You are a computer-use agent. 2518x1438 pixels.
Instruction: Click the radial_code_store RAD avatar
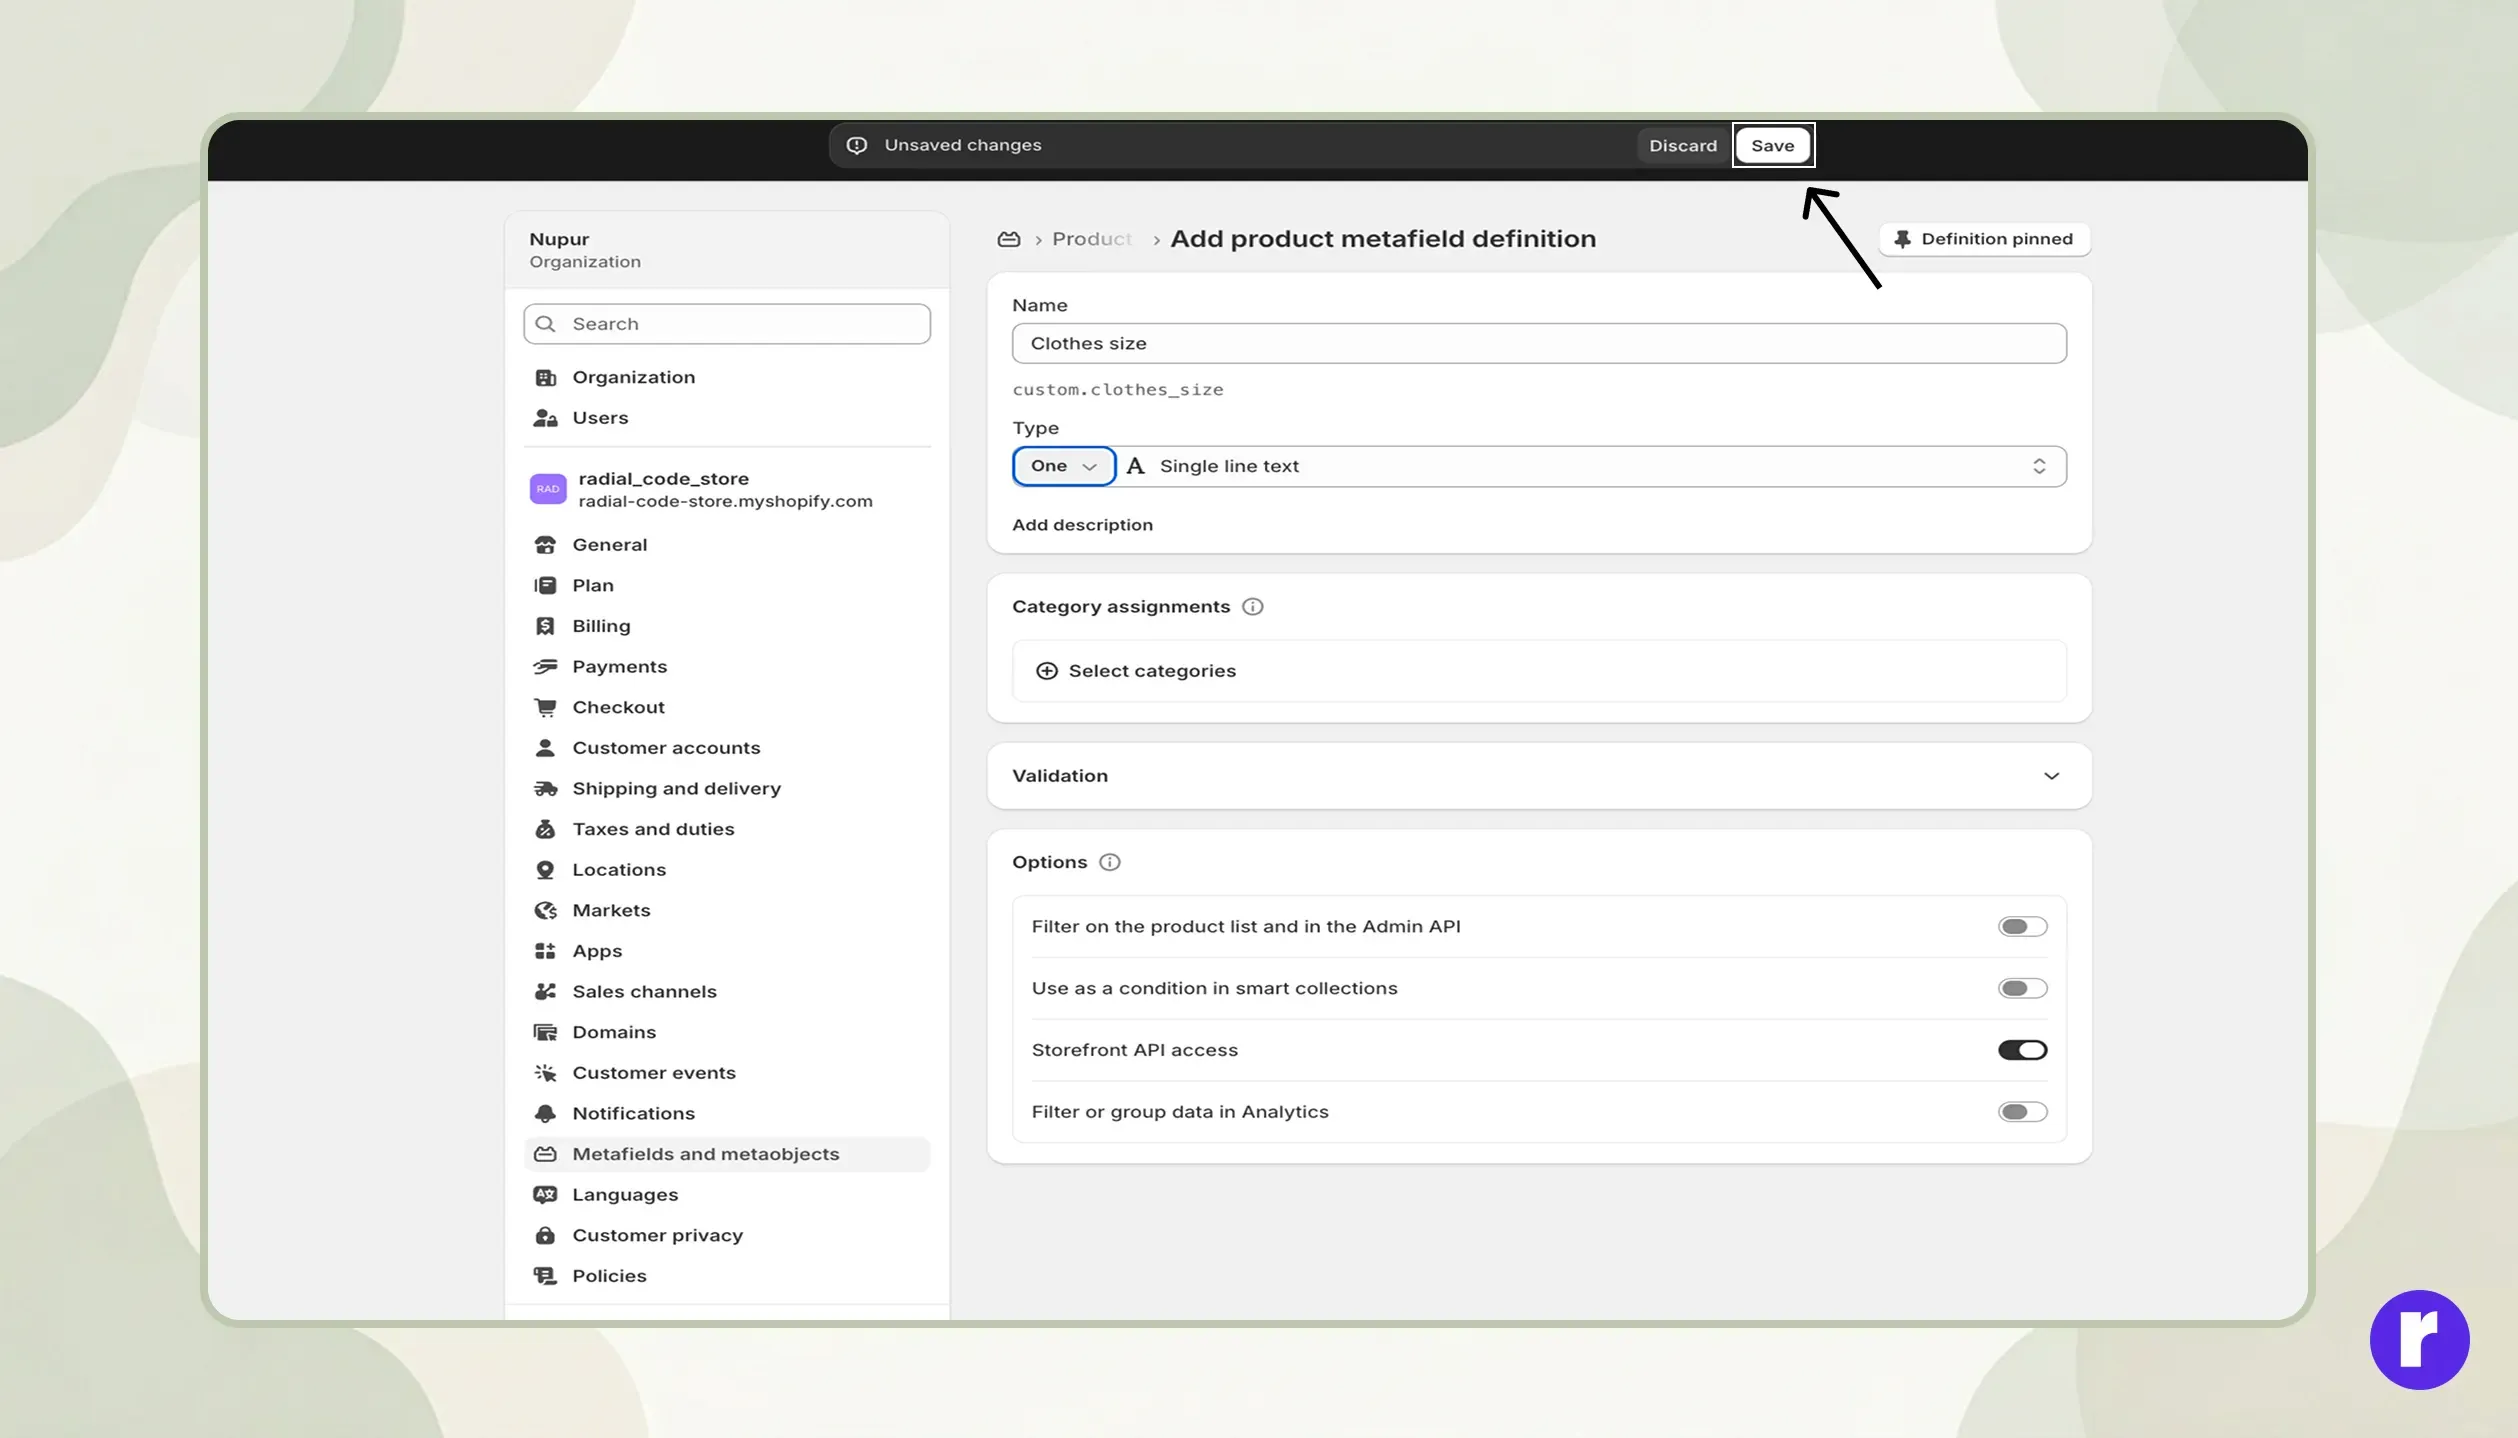click(548, 489)
